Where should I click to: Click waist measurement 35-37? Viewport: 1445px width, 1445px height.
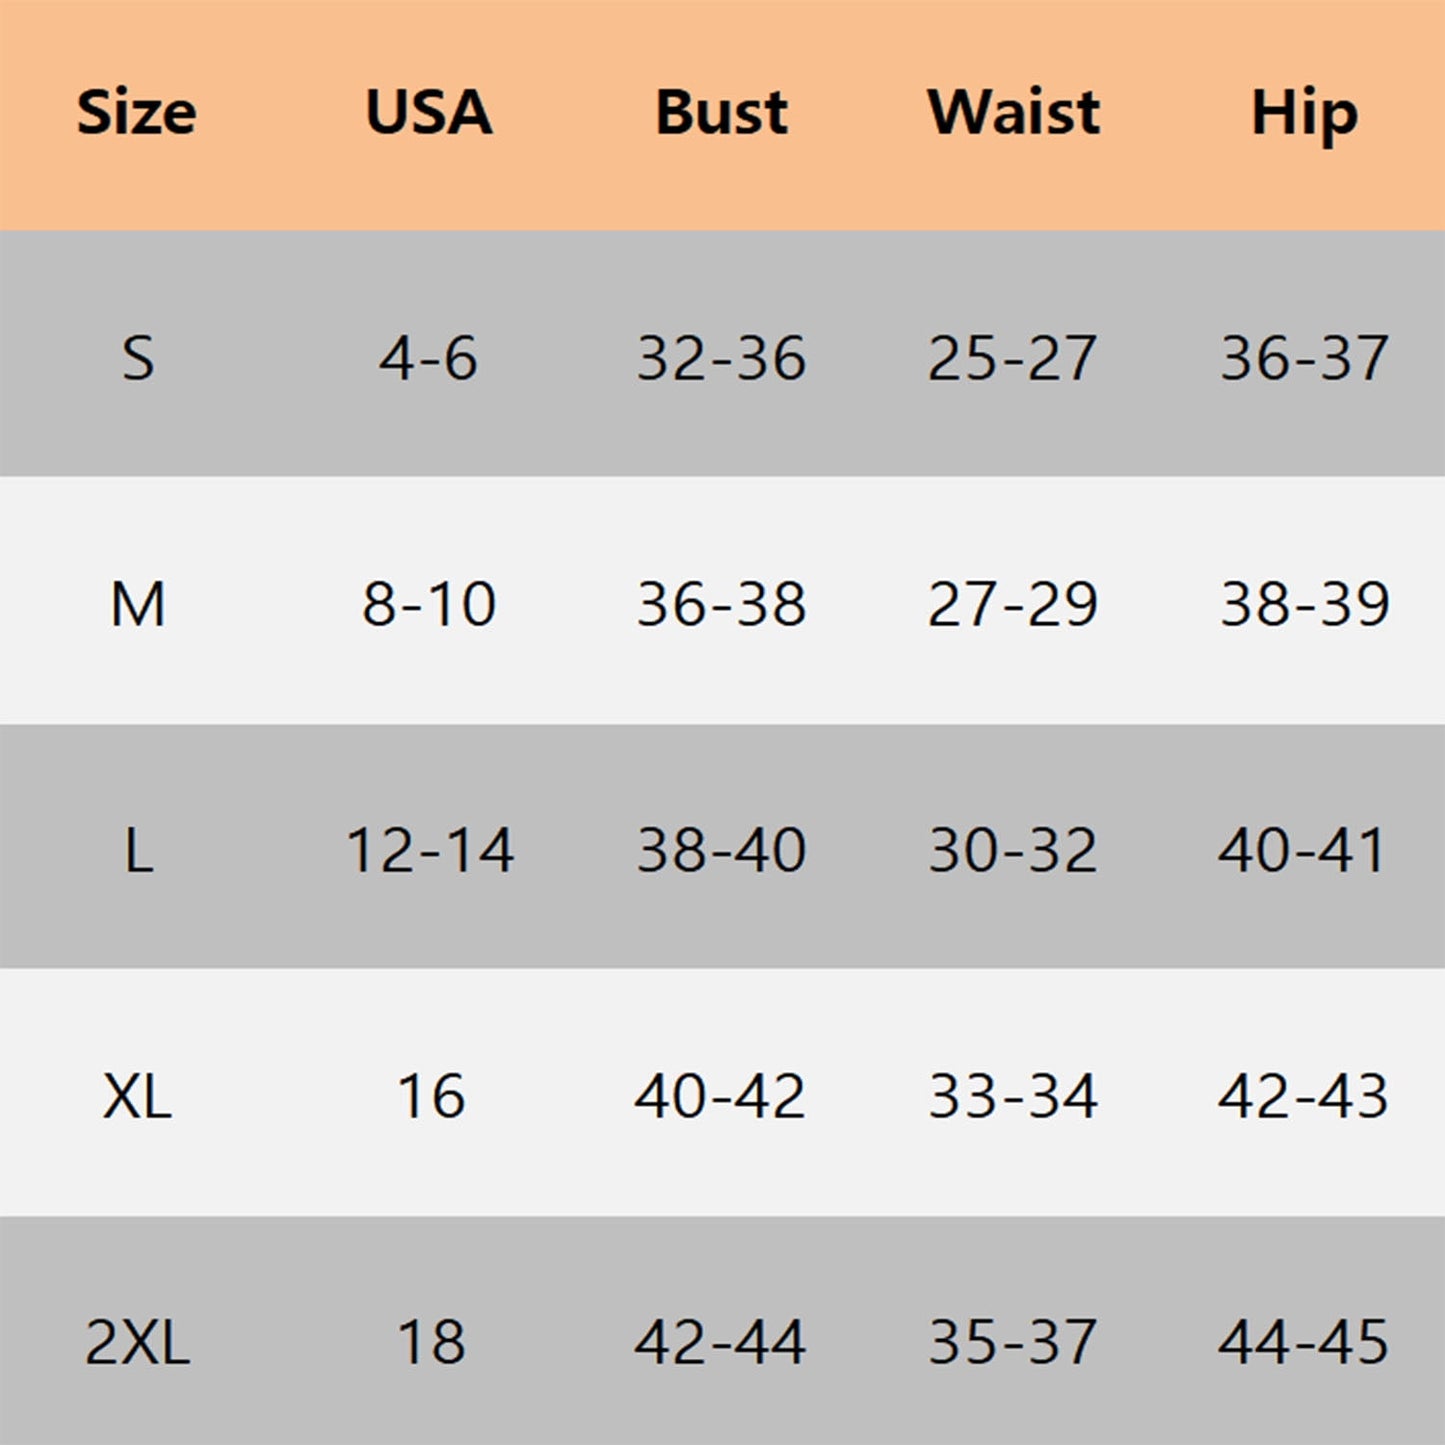click(x=1013, y=1343)
